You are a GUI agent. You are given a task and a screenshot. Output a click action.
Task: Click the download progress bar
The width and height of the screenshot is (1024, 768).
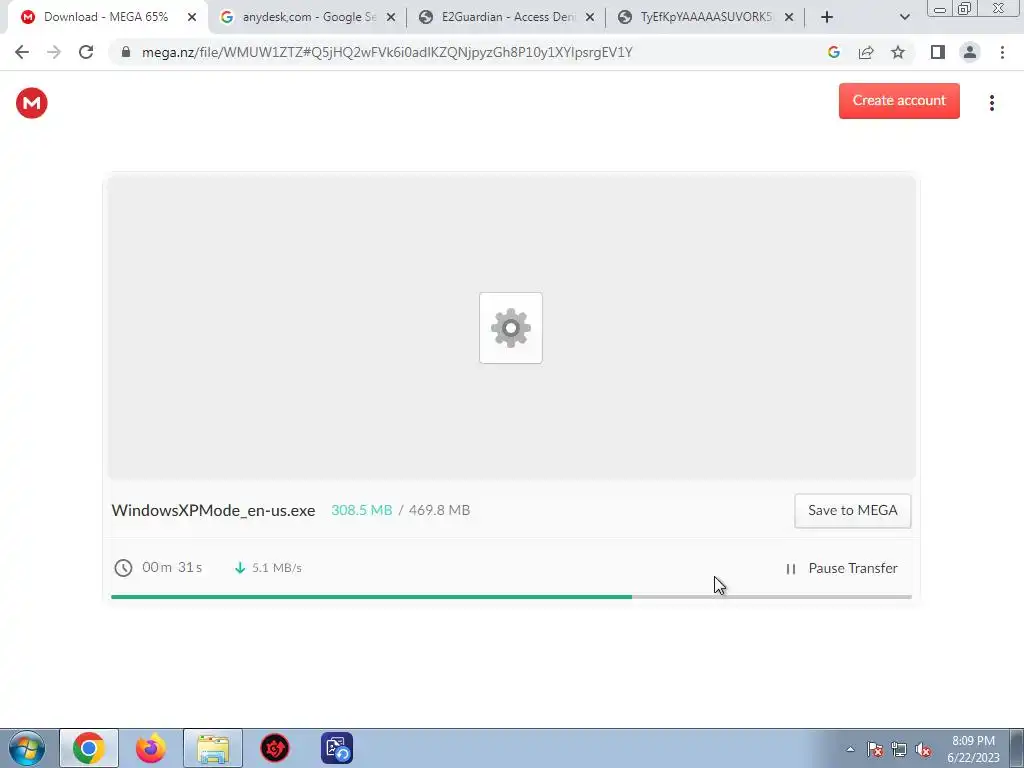coord(511,597)
